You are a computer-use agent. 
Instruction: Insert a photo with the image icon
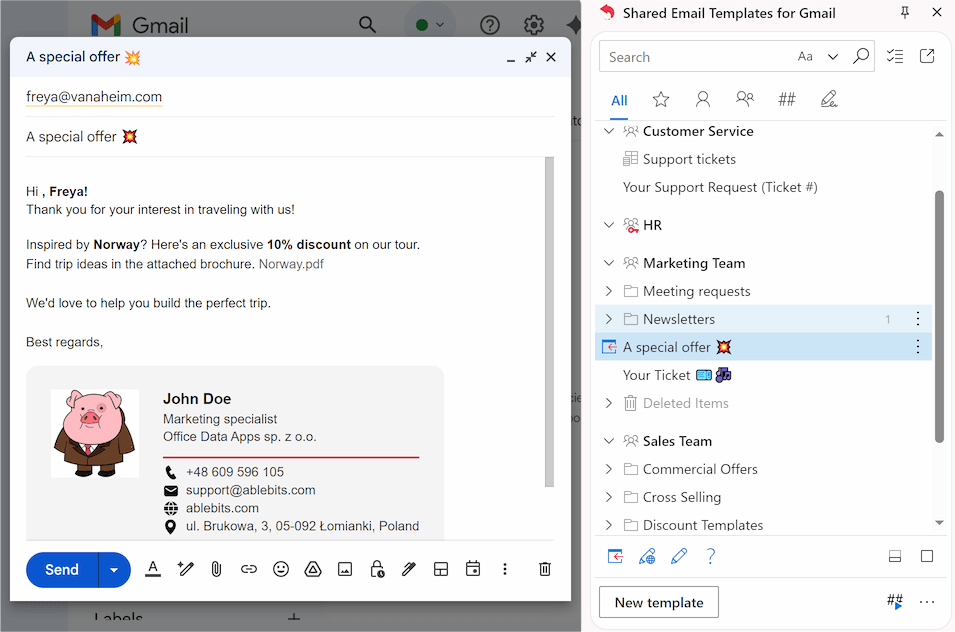(345, 569)
